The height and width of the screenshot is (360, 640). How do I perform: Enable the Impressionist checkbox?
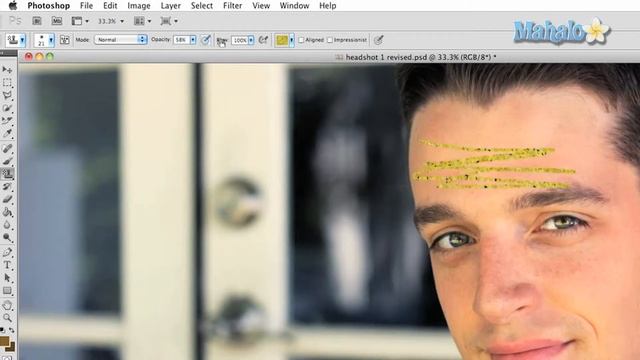(x=330, y=40)
